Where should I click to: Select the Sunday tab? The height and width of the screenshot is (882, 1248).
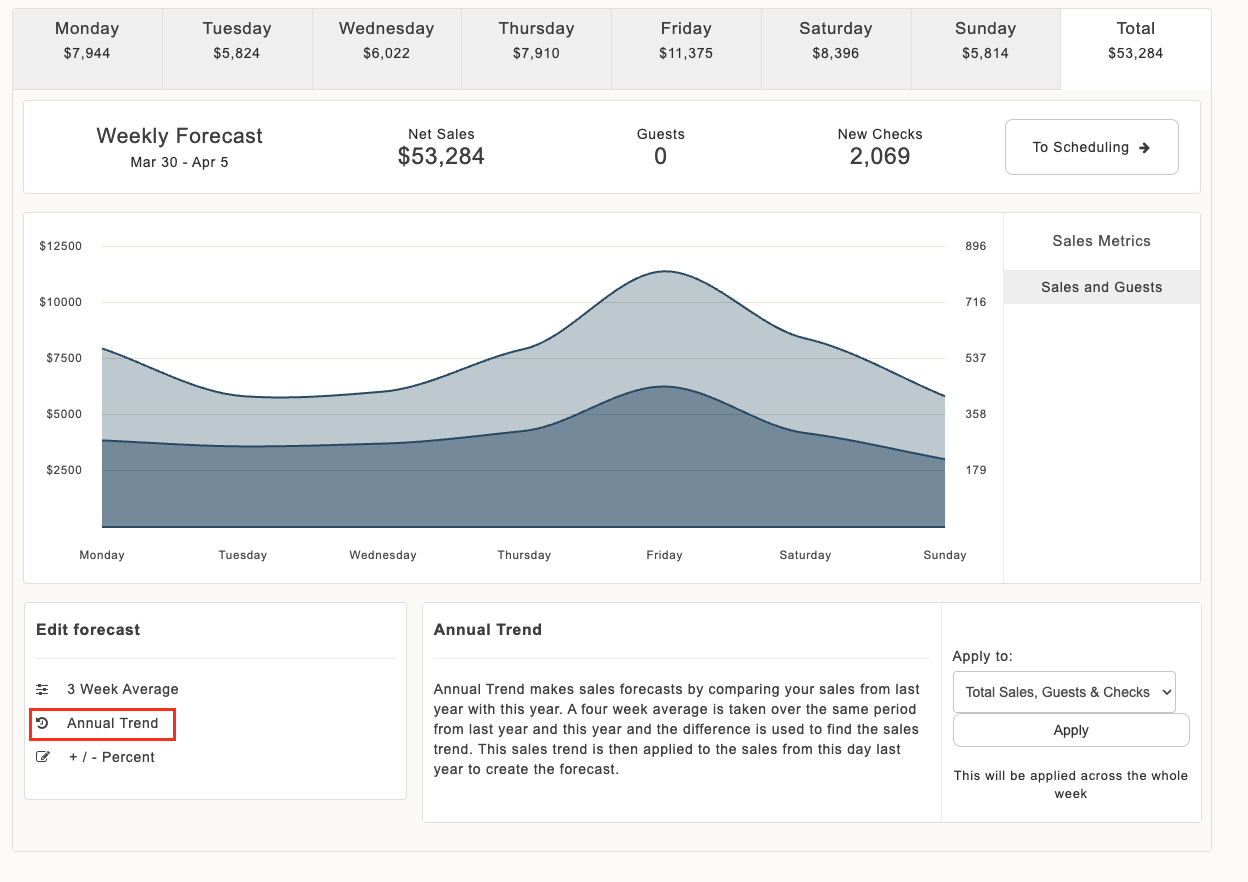pos(986,40)
